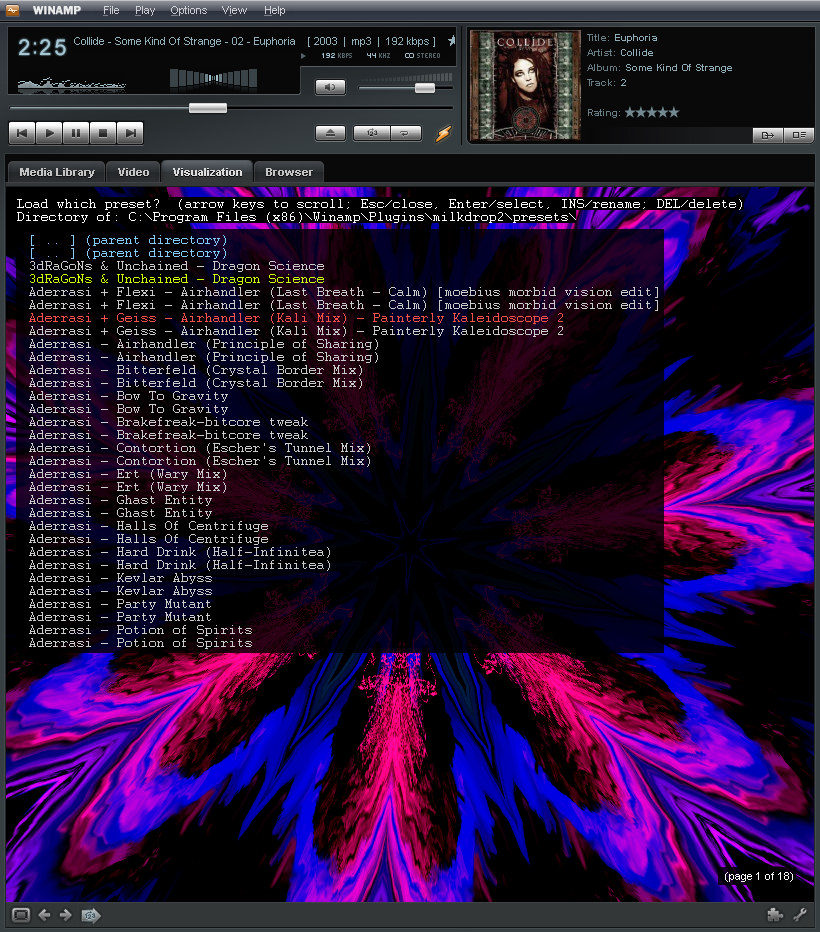Go to the previous visualization preset
The height and width of the screenshot is (932, 820).
(45, 915)
